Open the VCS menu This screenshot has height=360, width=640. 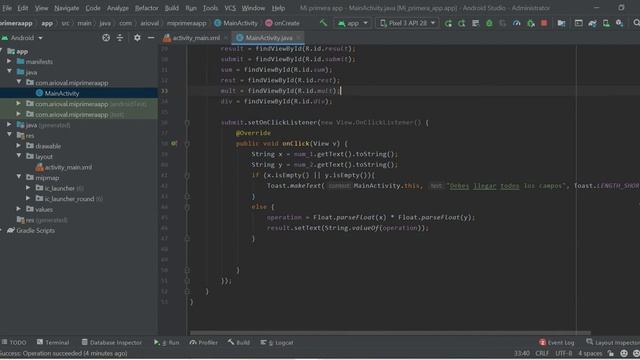[x=230, y=8]
